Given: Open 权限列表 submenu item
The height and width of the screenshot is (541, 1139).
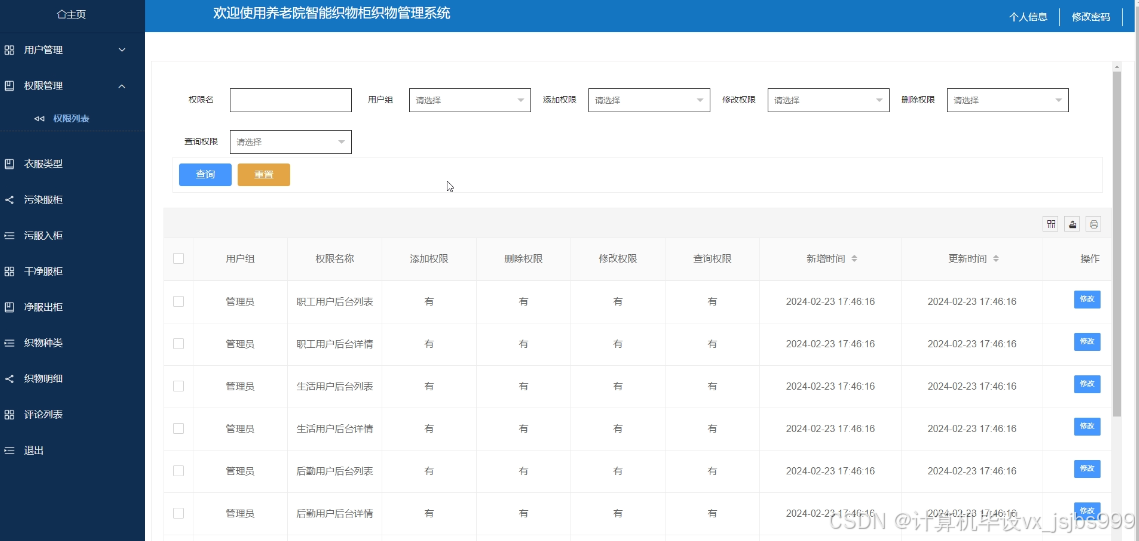Looking at the screenshot, I should pos(71,118).
